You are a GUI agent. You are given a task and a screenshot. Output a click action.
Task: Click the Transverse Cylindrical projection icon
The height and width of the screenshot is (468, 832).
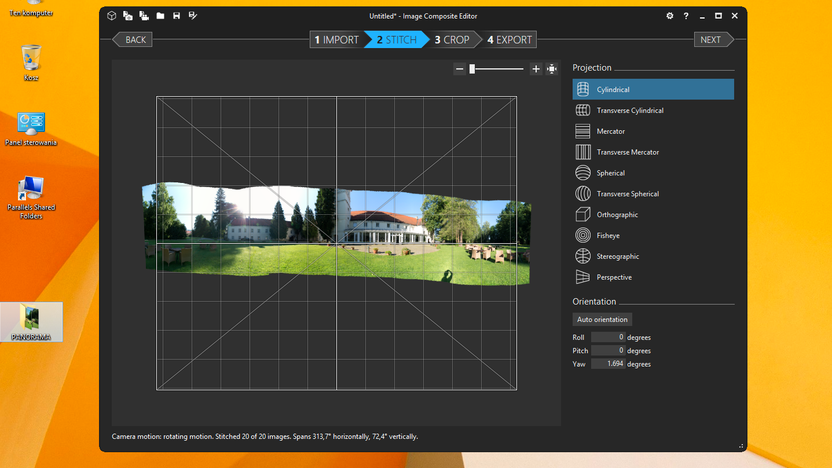tap(583, 110)
